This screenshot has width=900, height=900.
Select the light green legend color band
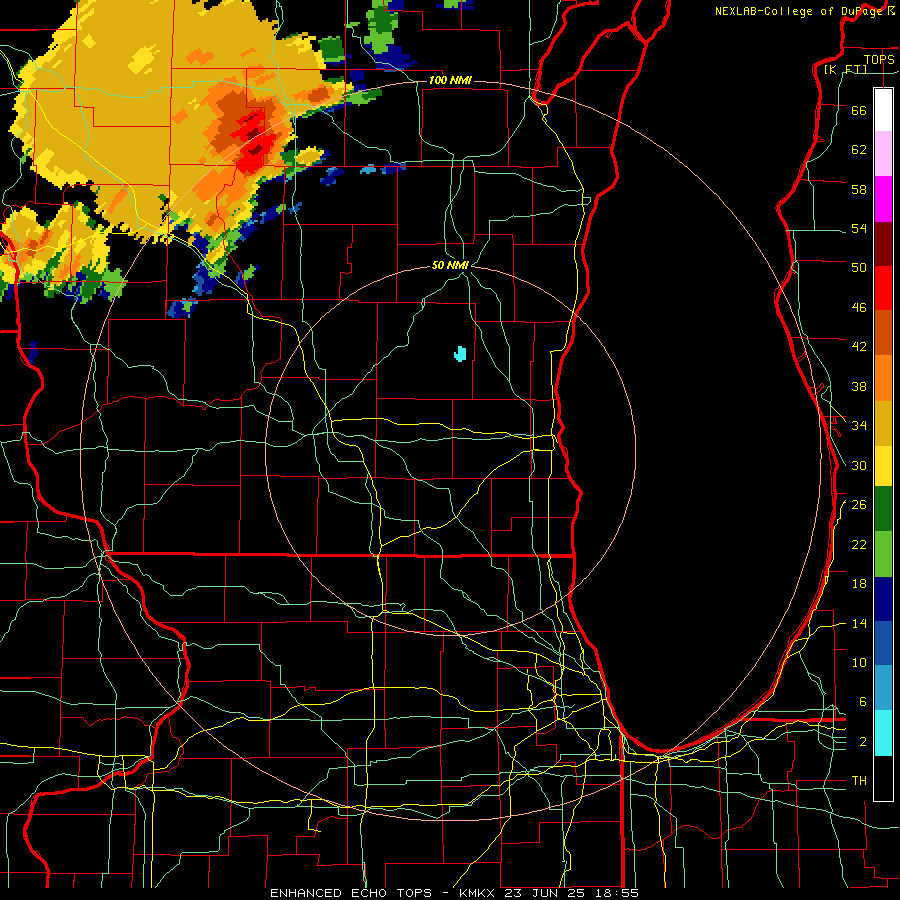(x=883, y=554)
